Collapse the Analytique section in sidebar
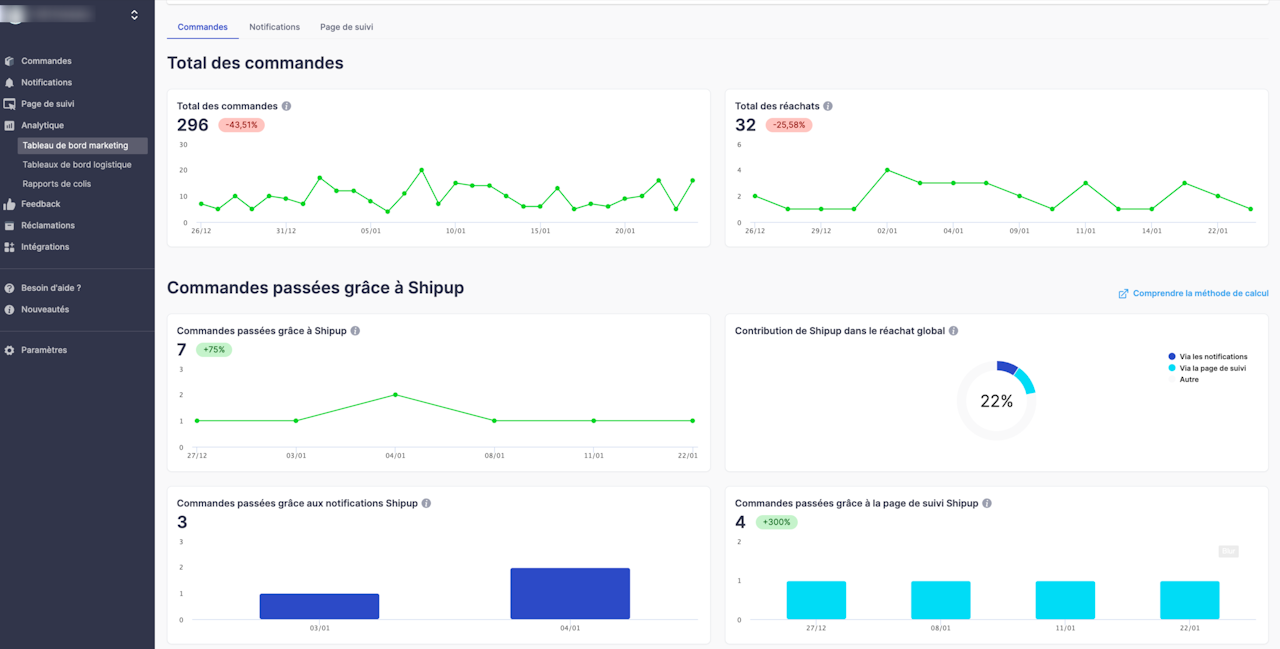The height and width of the screenshot is (649, 1280). 42,125
